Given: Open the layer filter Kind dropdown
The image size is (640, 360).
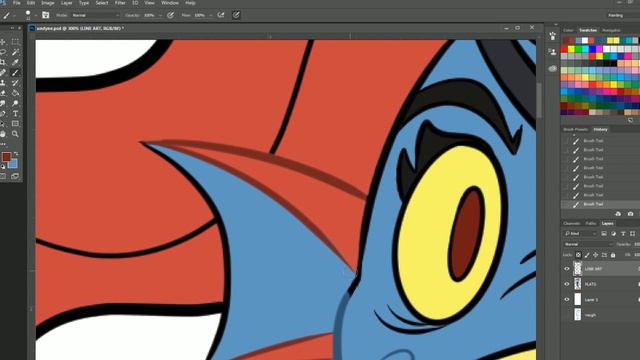Looking at the screenshot, I should (x=580, y=233).
